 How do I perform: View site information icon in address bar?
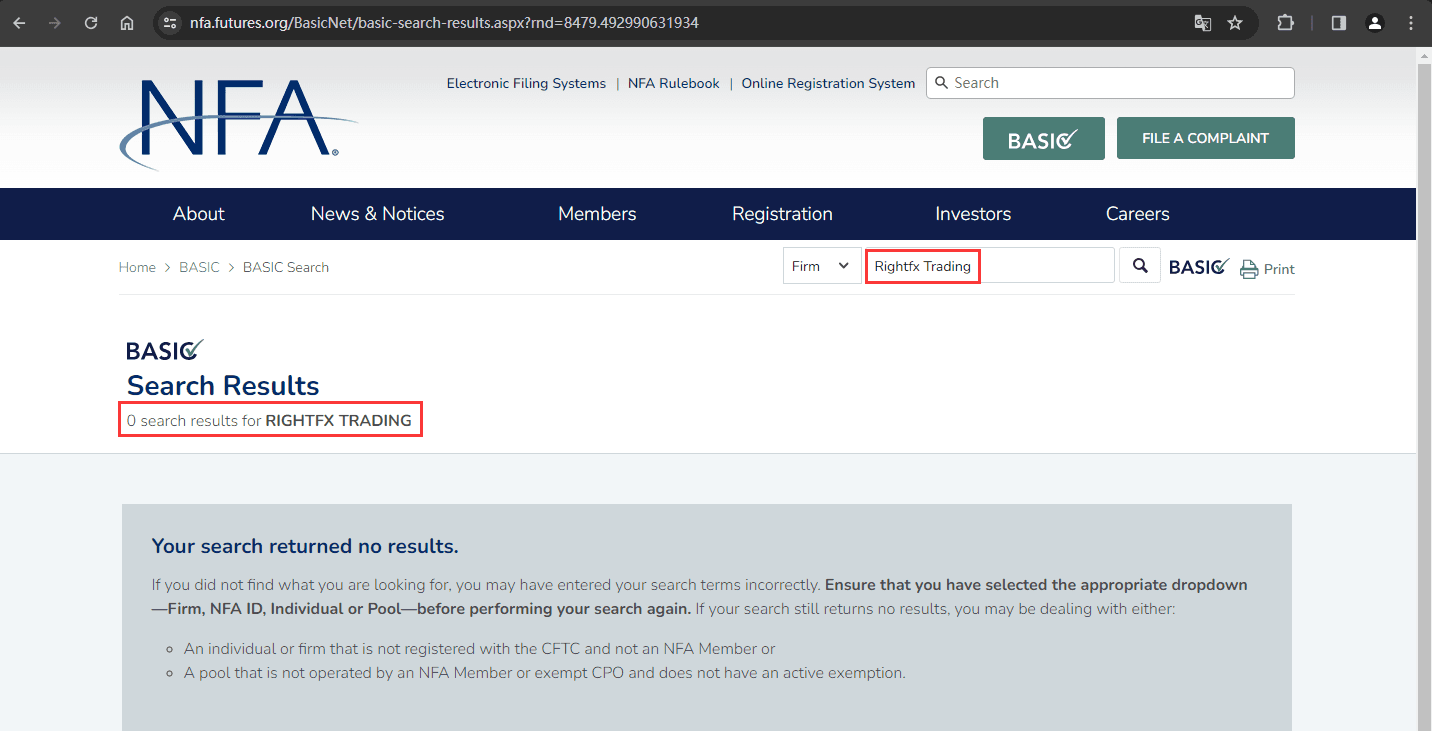170,23
